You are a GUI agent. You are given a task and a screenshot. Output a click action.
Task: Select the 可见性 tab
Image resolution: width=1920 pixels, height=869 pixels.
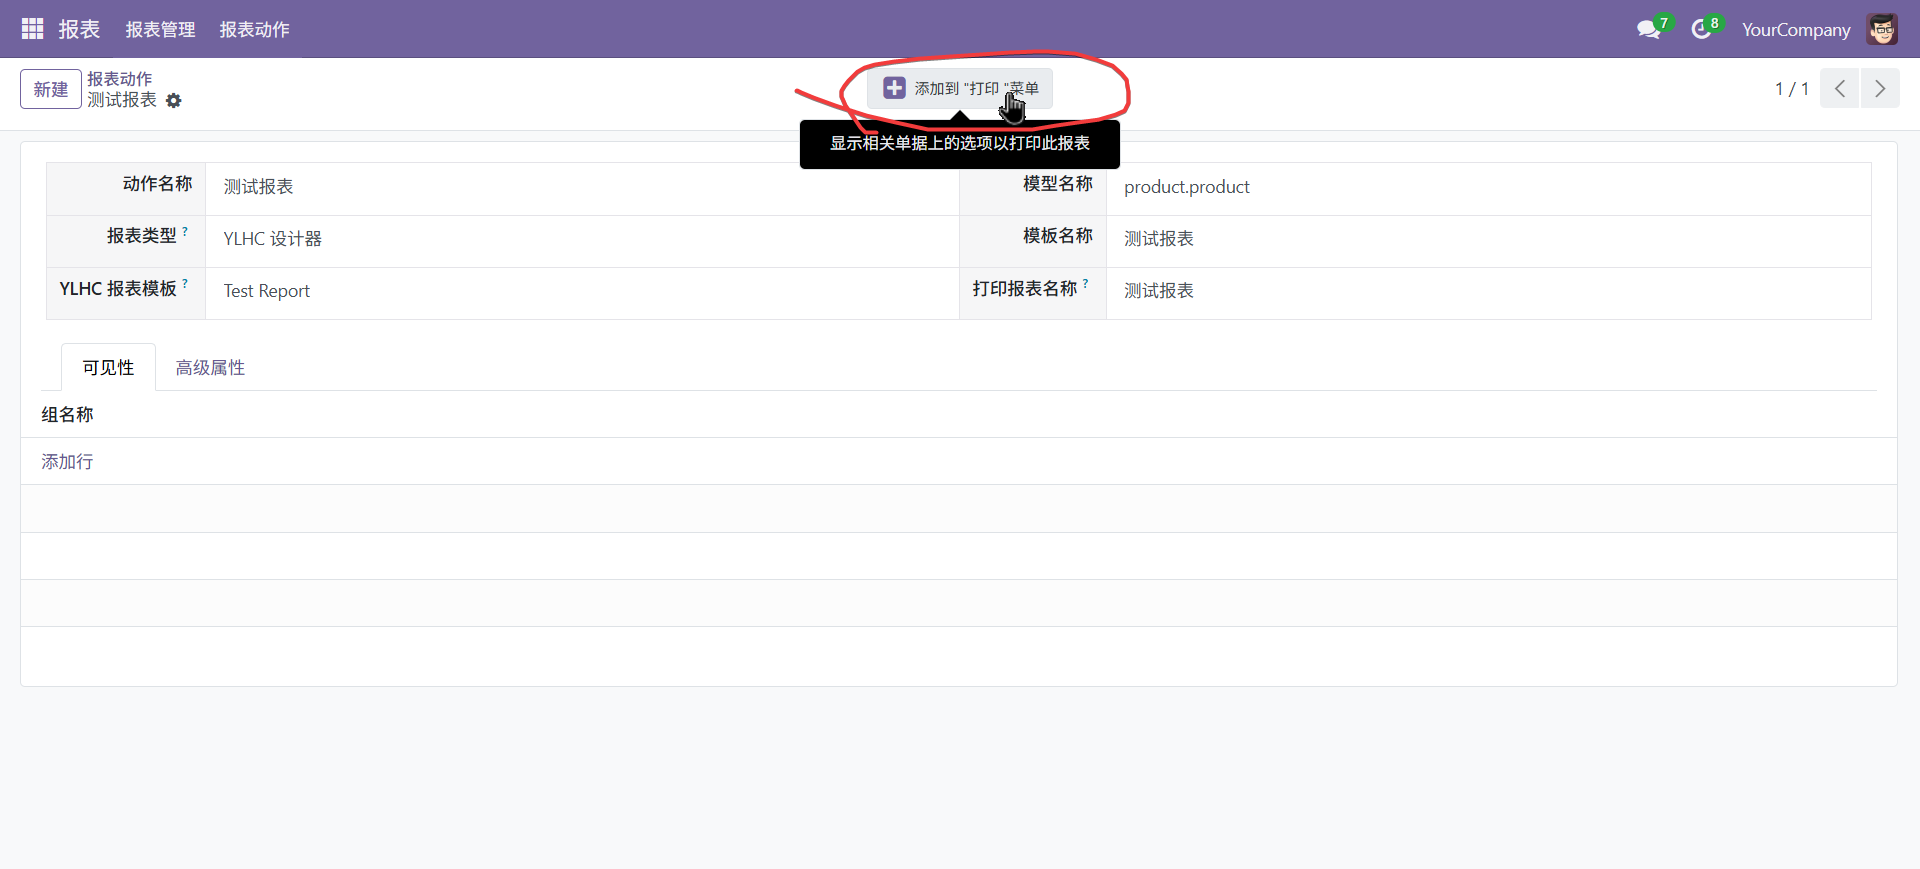point(108,368)
